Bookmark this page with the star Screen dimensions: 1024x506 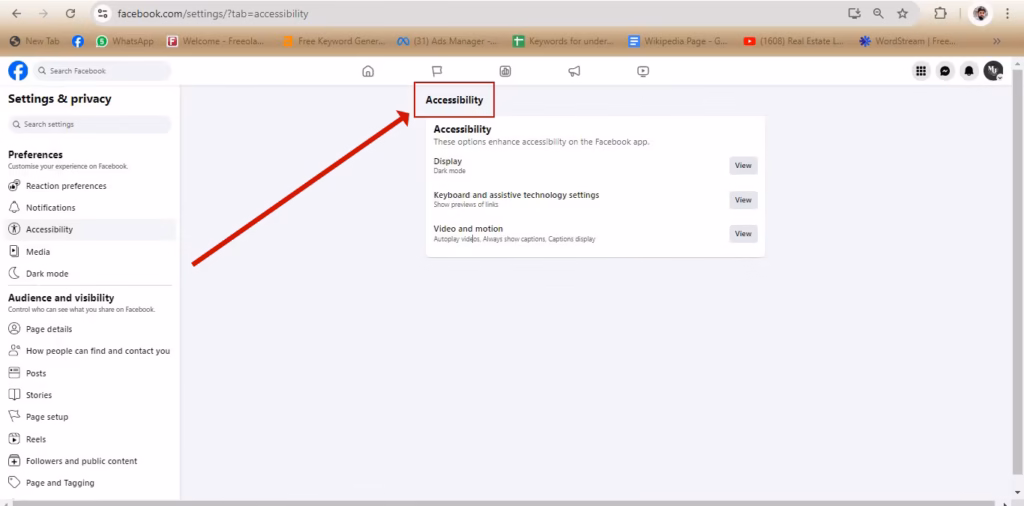pyautogui.click(x=903, y=14)
